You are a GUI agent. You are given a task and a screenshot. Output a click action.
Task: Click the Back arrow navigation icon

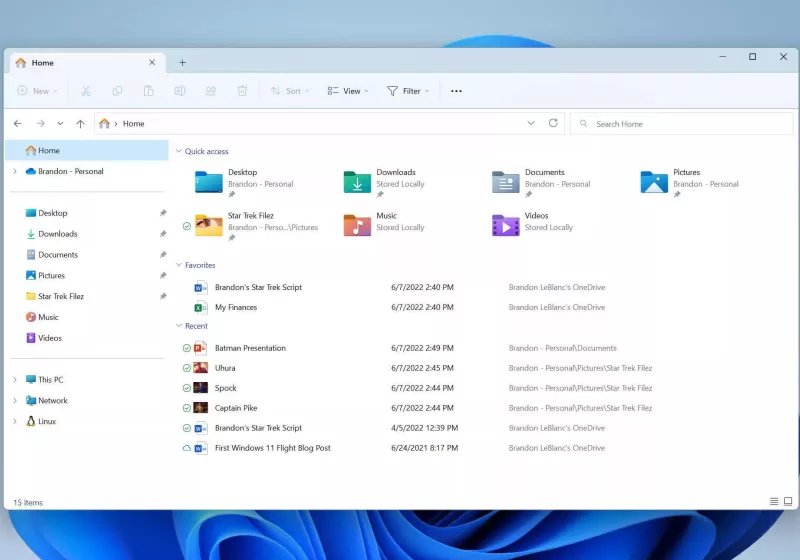(x=18, y=124)
